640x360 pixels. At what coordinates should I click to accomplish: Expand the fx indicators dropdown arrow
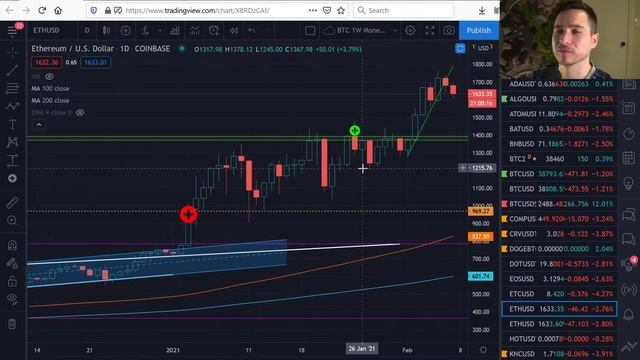tap(160, 31)
